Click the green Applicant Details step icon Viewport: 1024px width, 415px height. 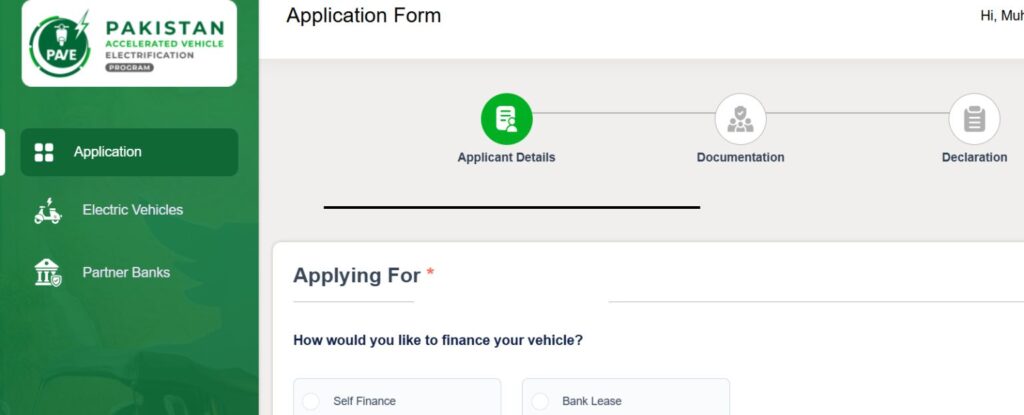pos(507,119)
